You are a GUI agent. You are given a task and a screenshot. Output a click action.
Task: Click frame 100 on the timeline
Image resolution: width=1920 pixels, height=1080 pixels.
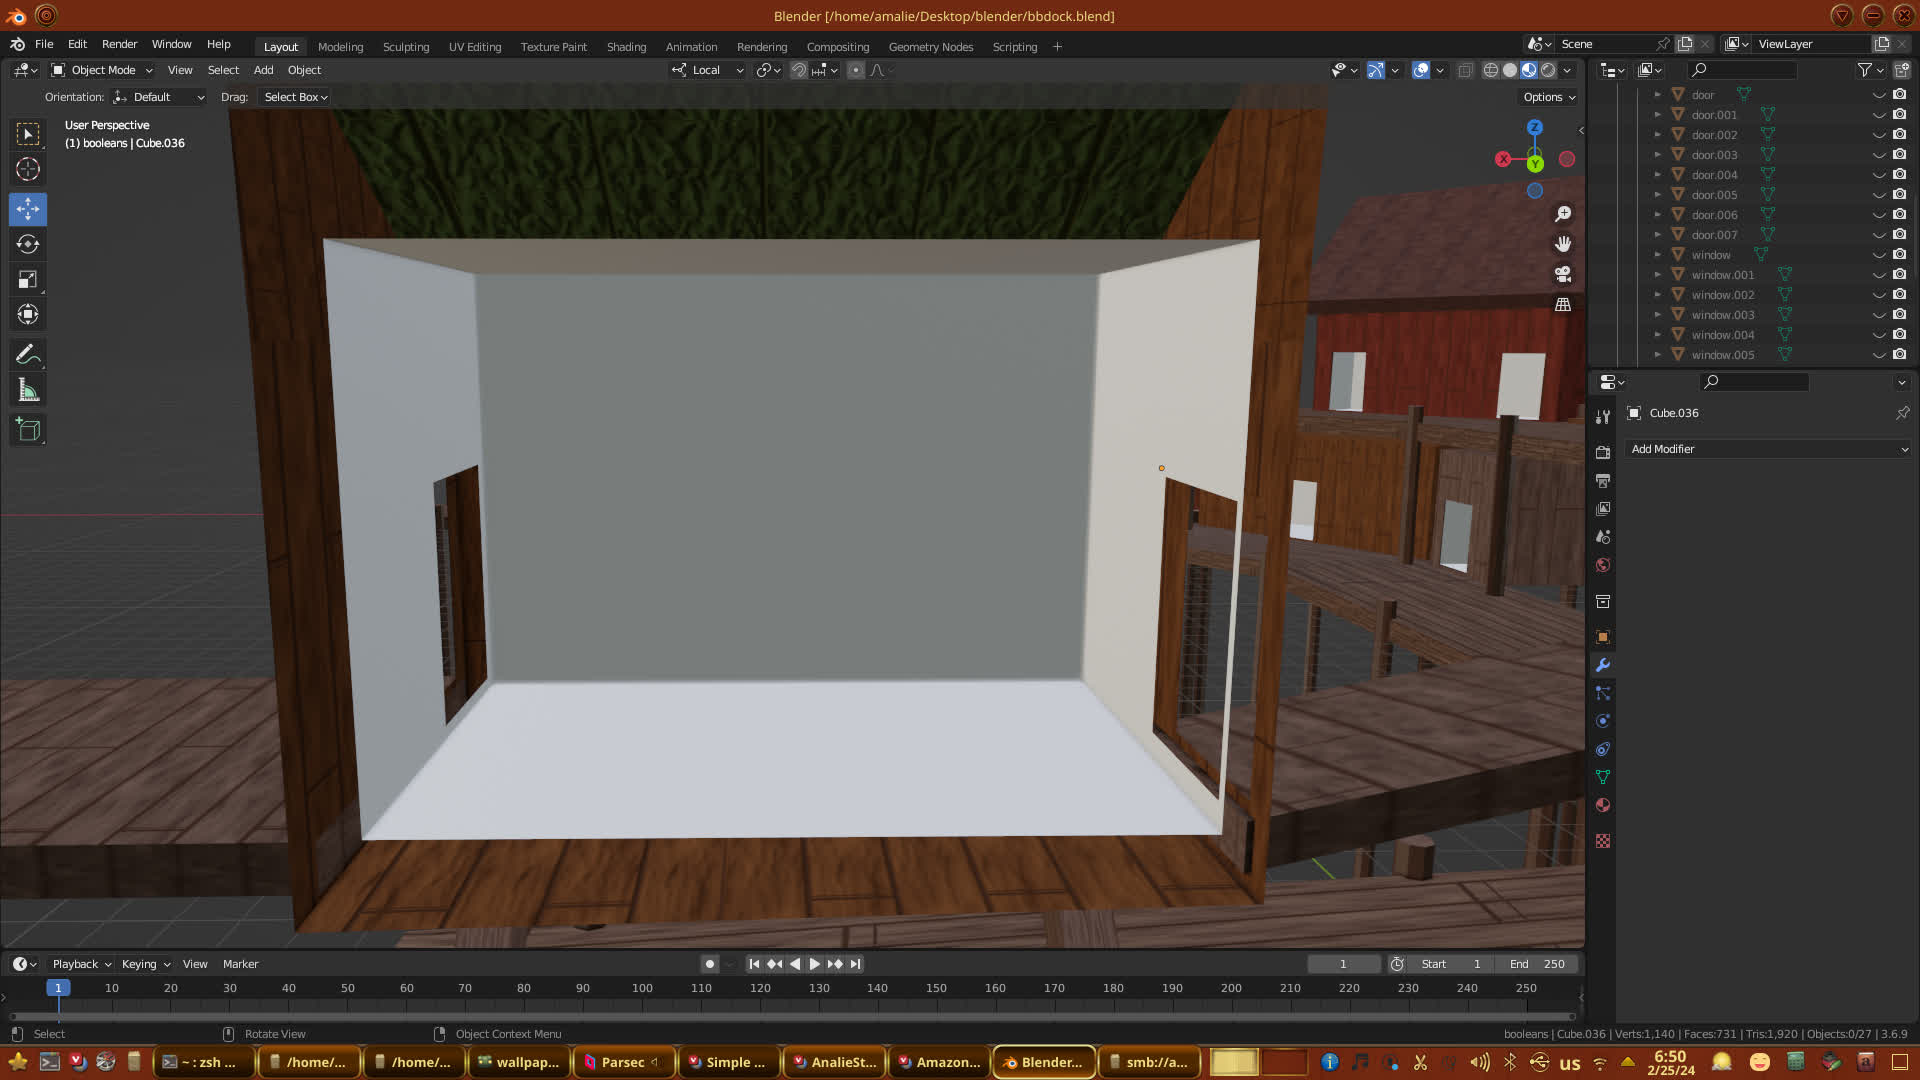(x=642, y=988)
